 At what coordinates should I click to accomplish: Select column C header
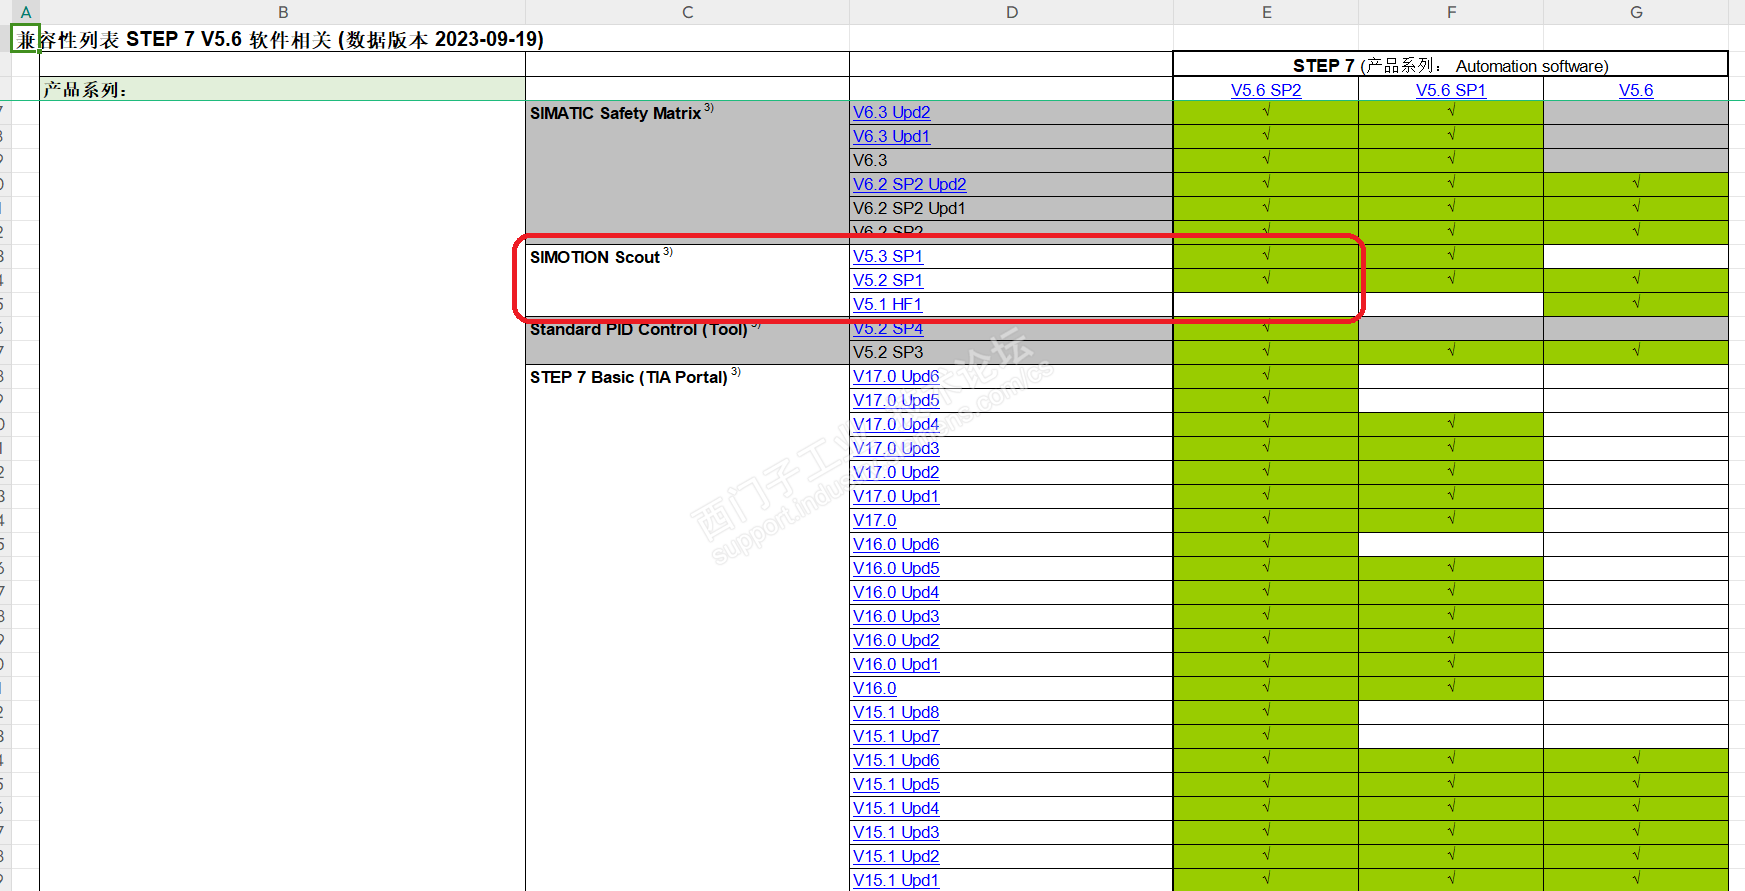(688, 12)
